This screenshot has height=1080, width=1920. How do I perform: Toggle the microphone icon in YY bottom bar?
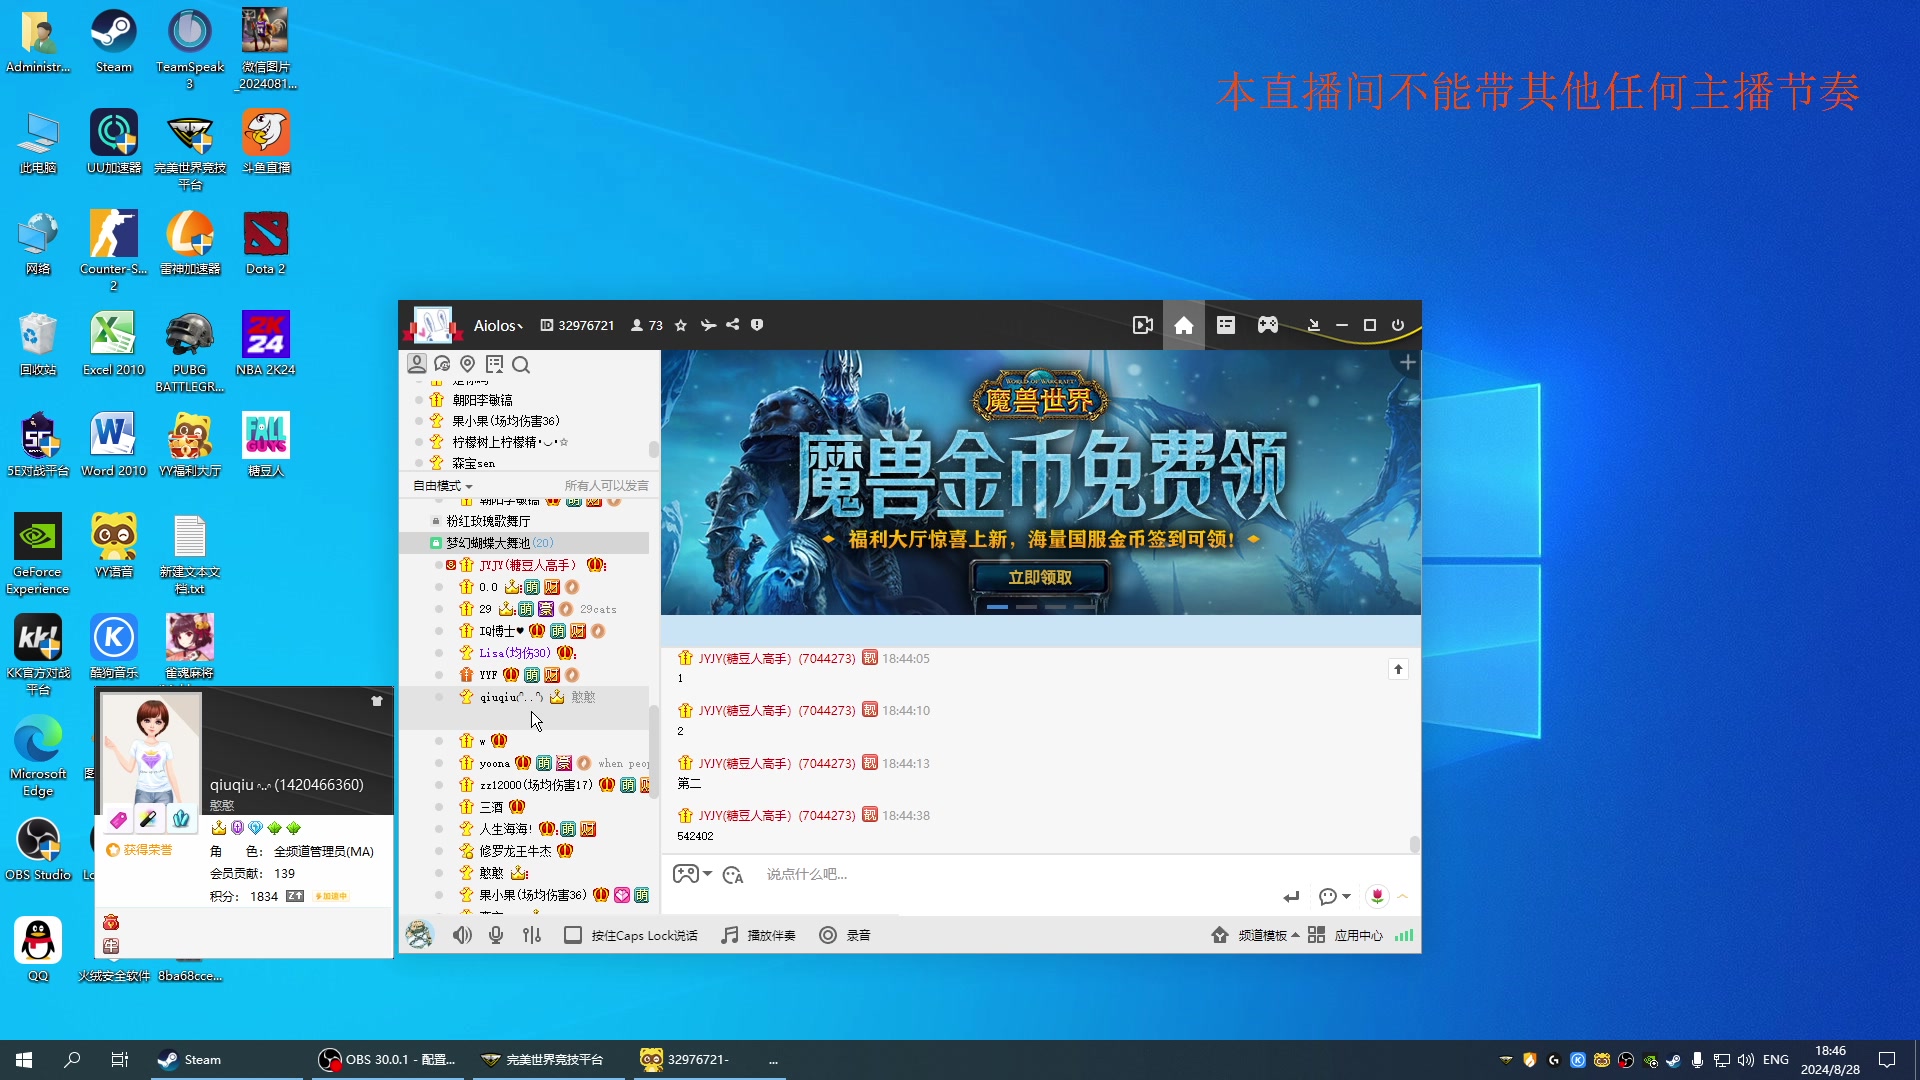click(496, 935)
